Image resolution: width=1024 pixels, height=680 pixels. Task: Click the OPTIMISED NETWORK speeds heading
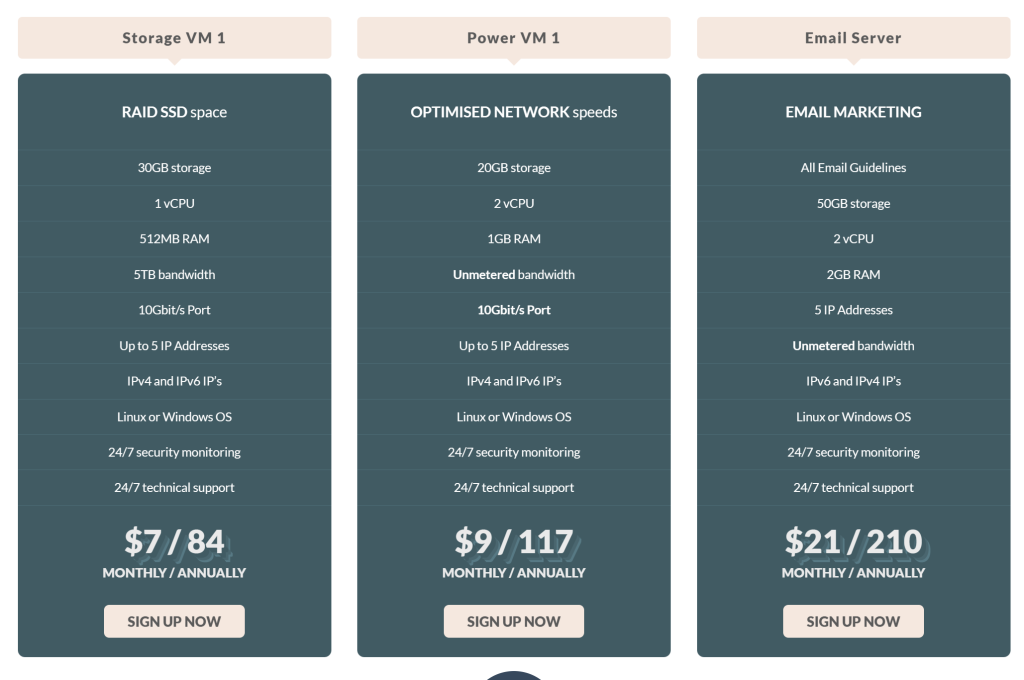click(514, 112)
